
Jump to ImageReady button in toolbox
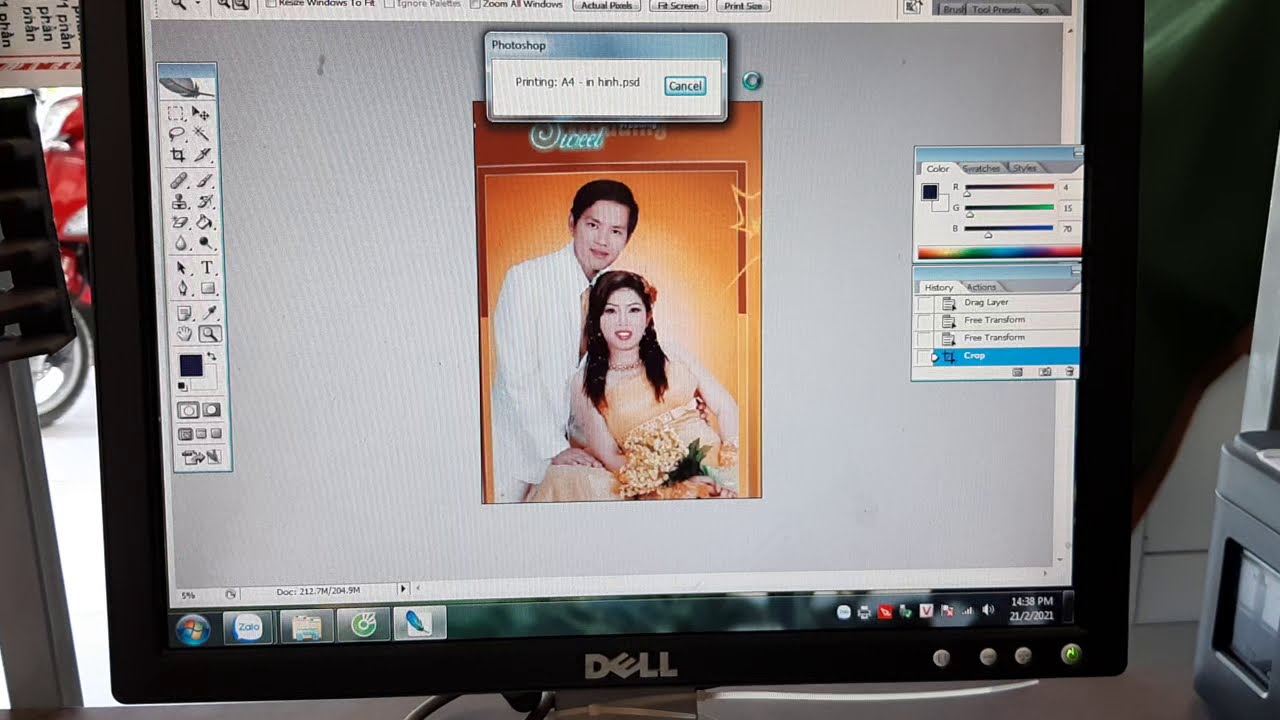click(x=199, y=457)
